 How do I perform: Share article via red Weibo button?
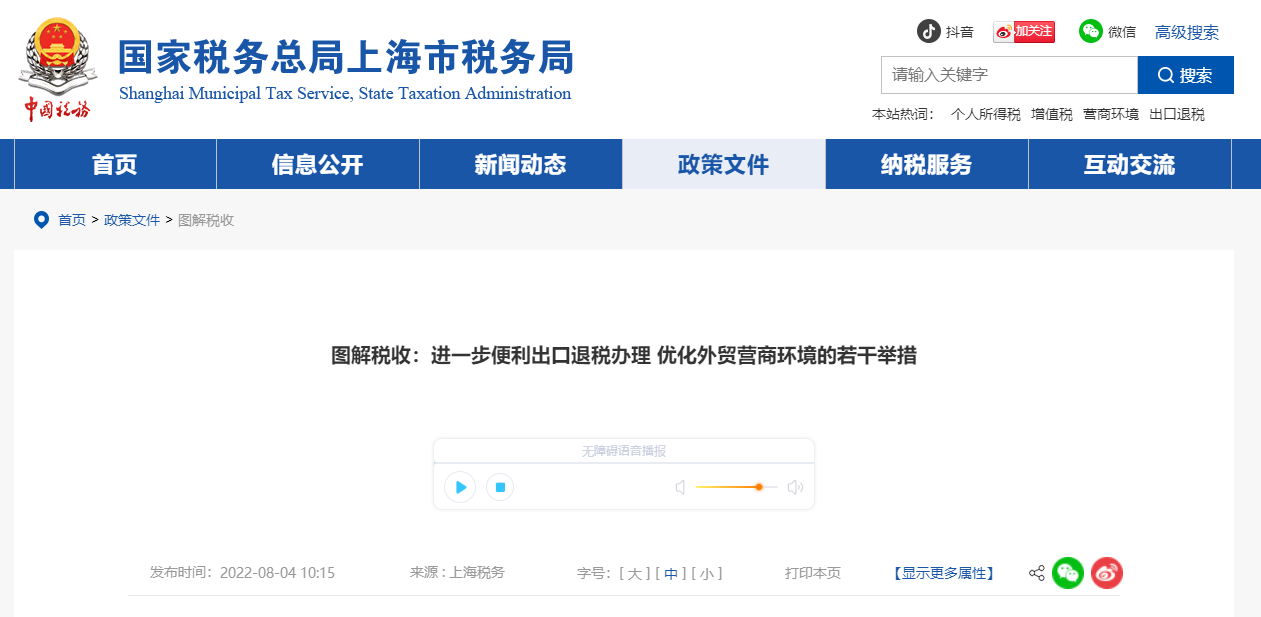tap(1107, 573)
